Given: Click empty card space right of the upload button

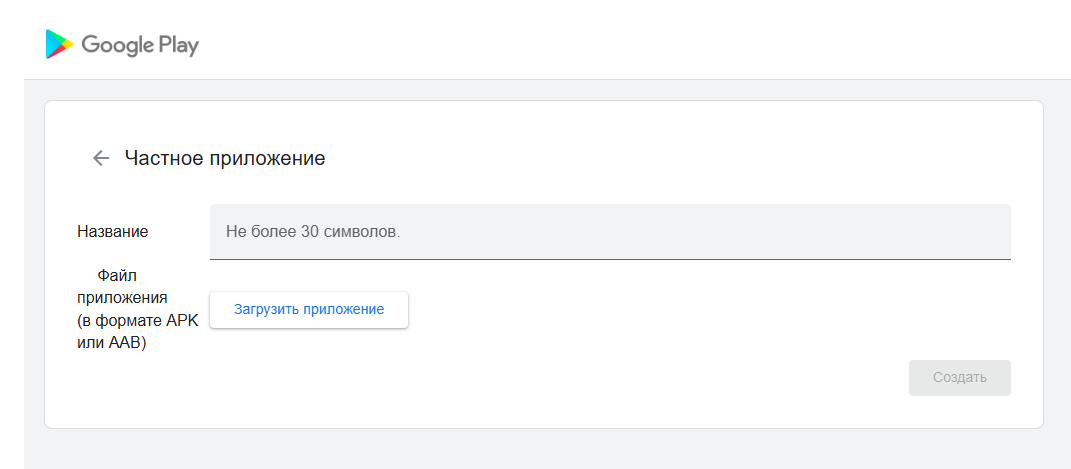Looking at the screenshot, I should [x=700, y=310].
